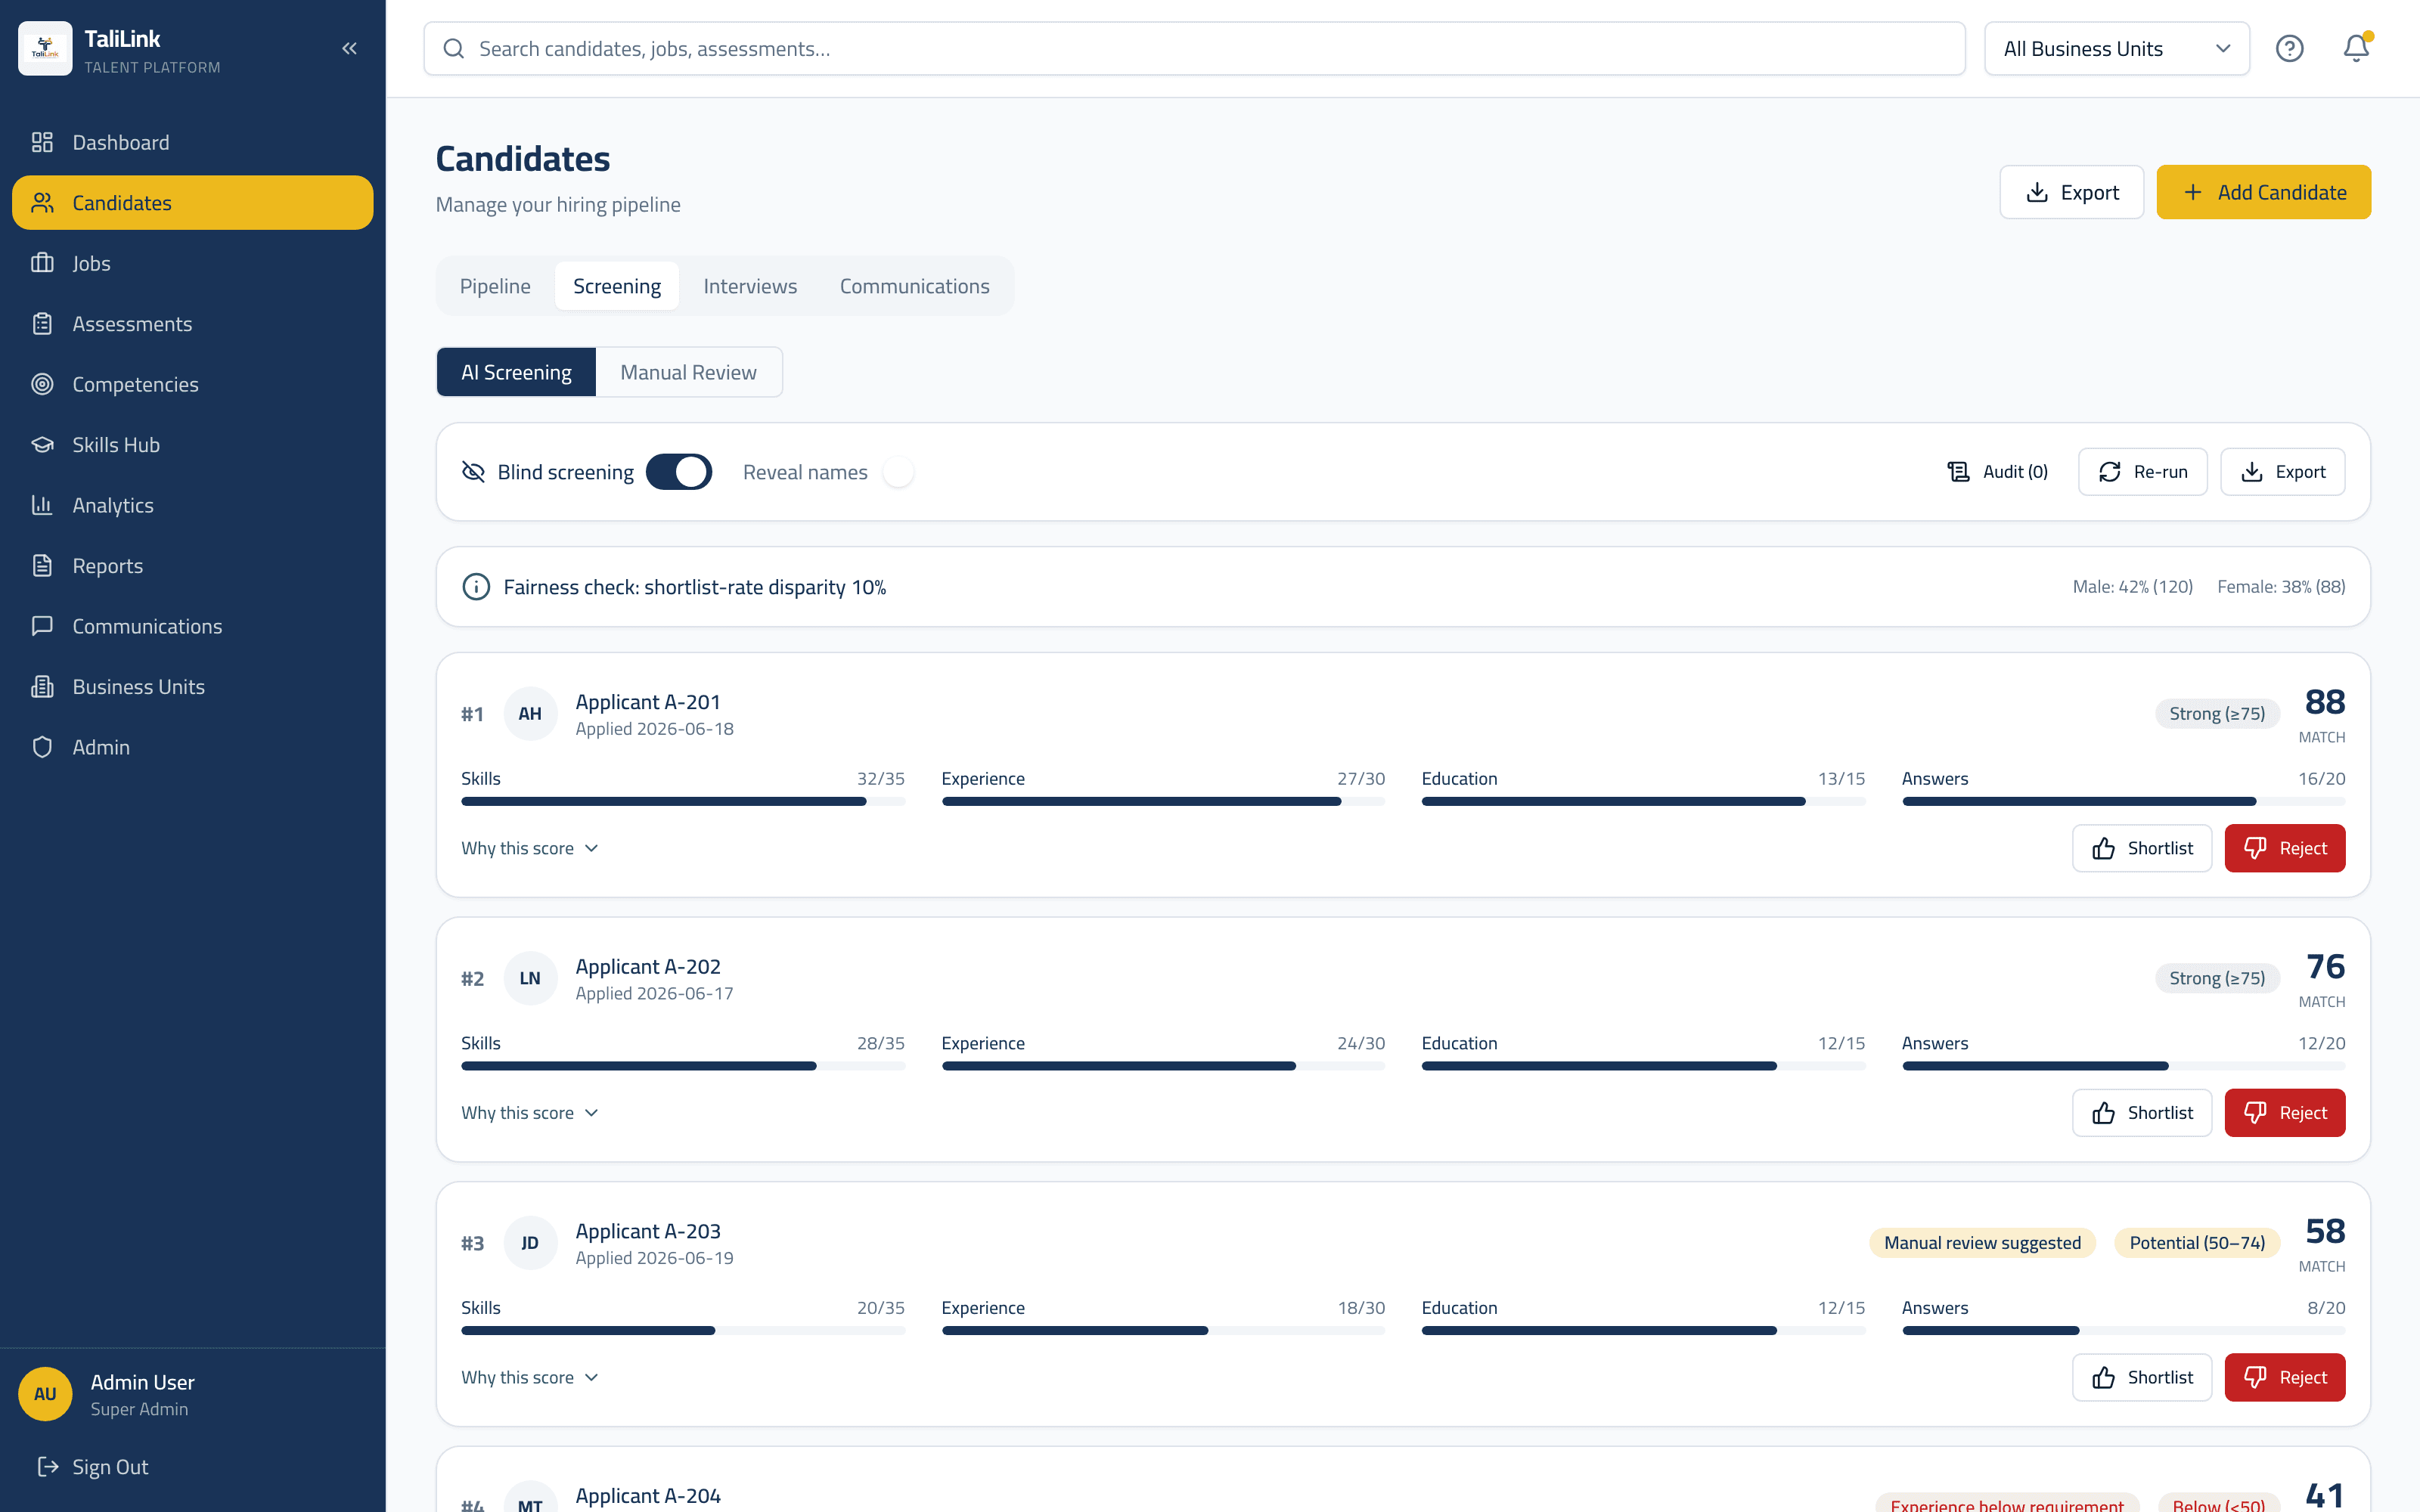Click the Applicant A-204 name

click(648, 1495)
